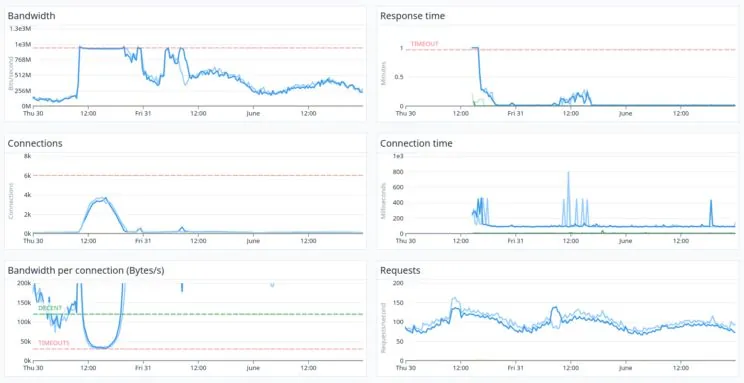Click the TIMEOUTS threshold label
This screenshot has height=383, width=744.
click(x=54, y=343)
